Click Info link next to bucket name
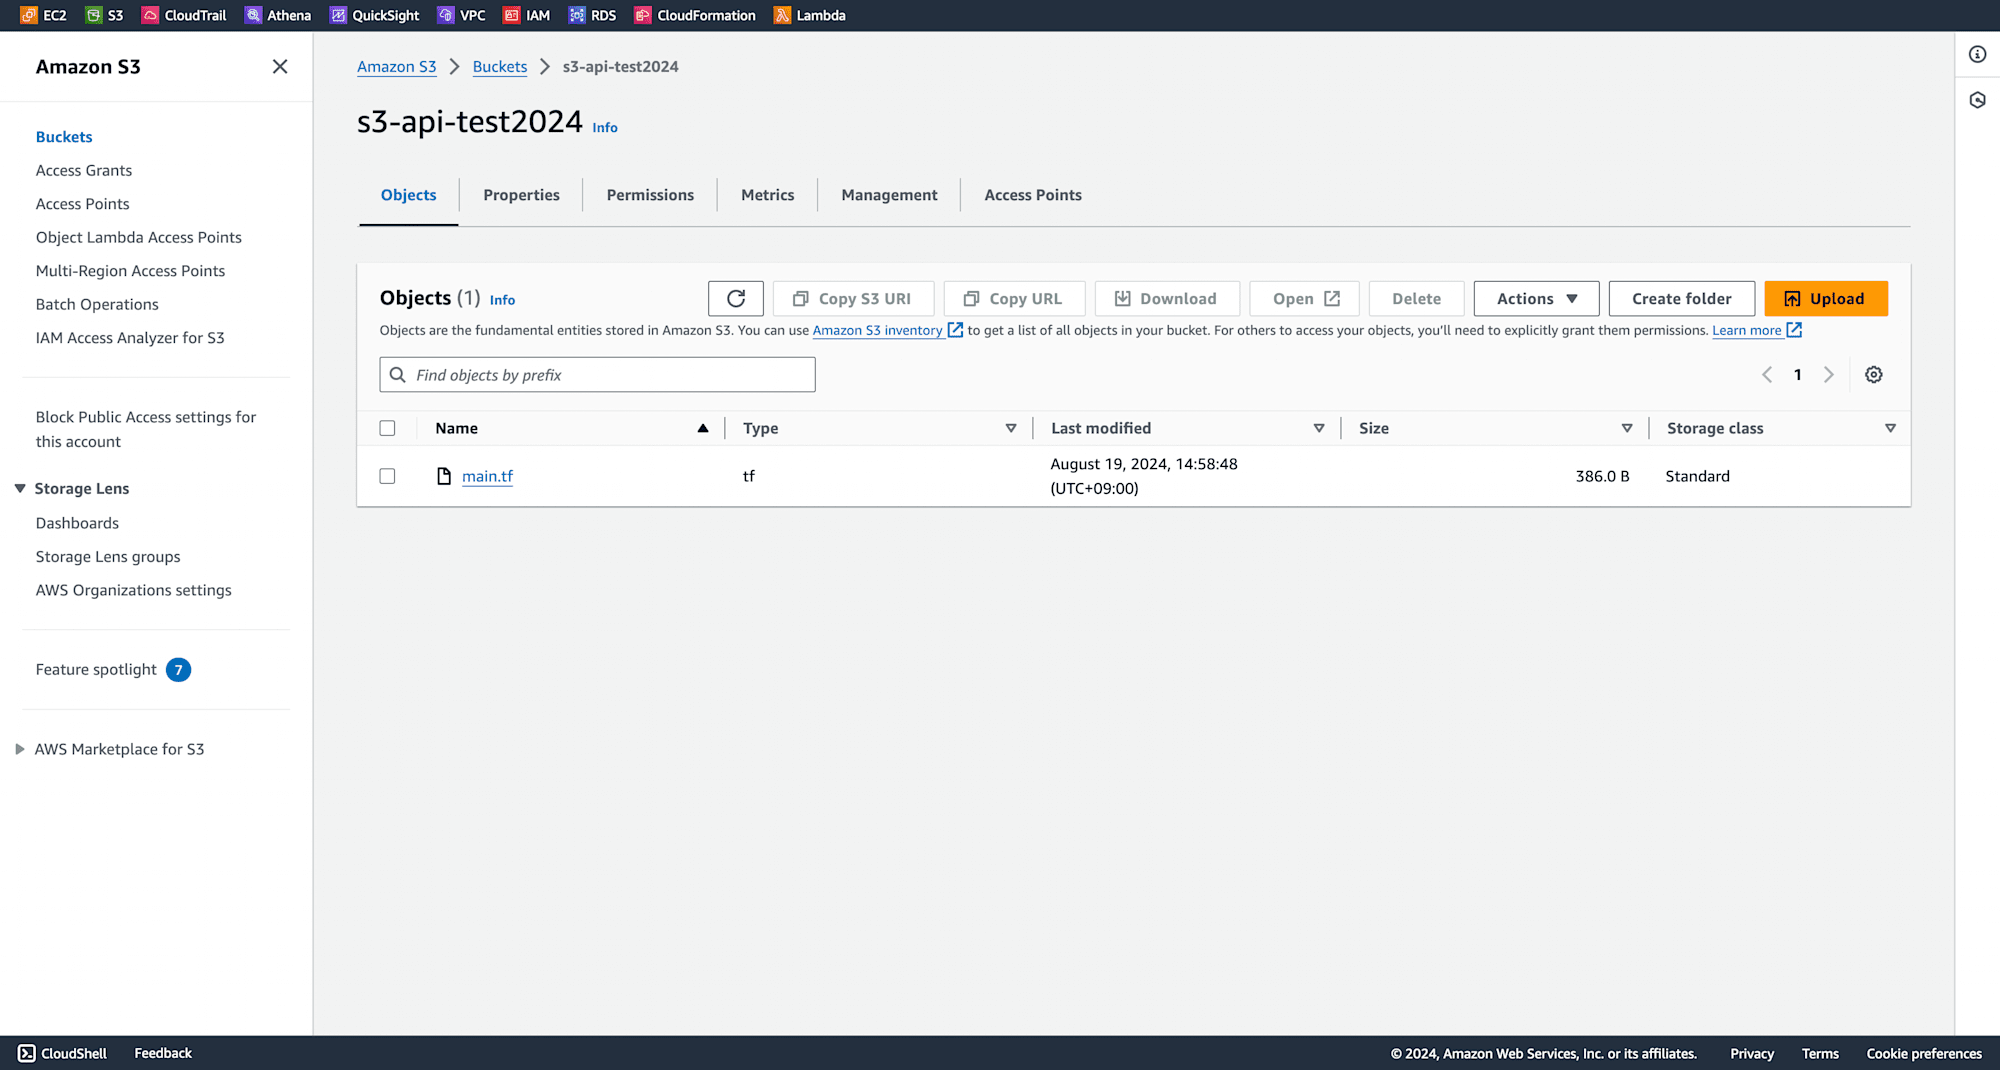 [x=605, y=127]
